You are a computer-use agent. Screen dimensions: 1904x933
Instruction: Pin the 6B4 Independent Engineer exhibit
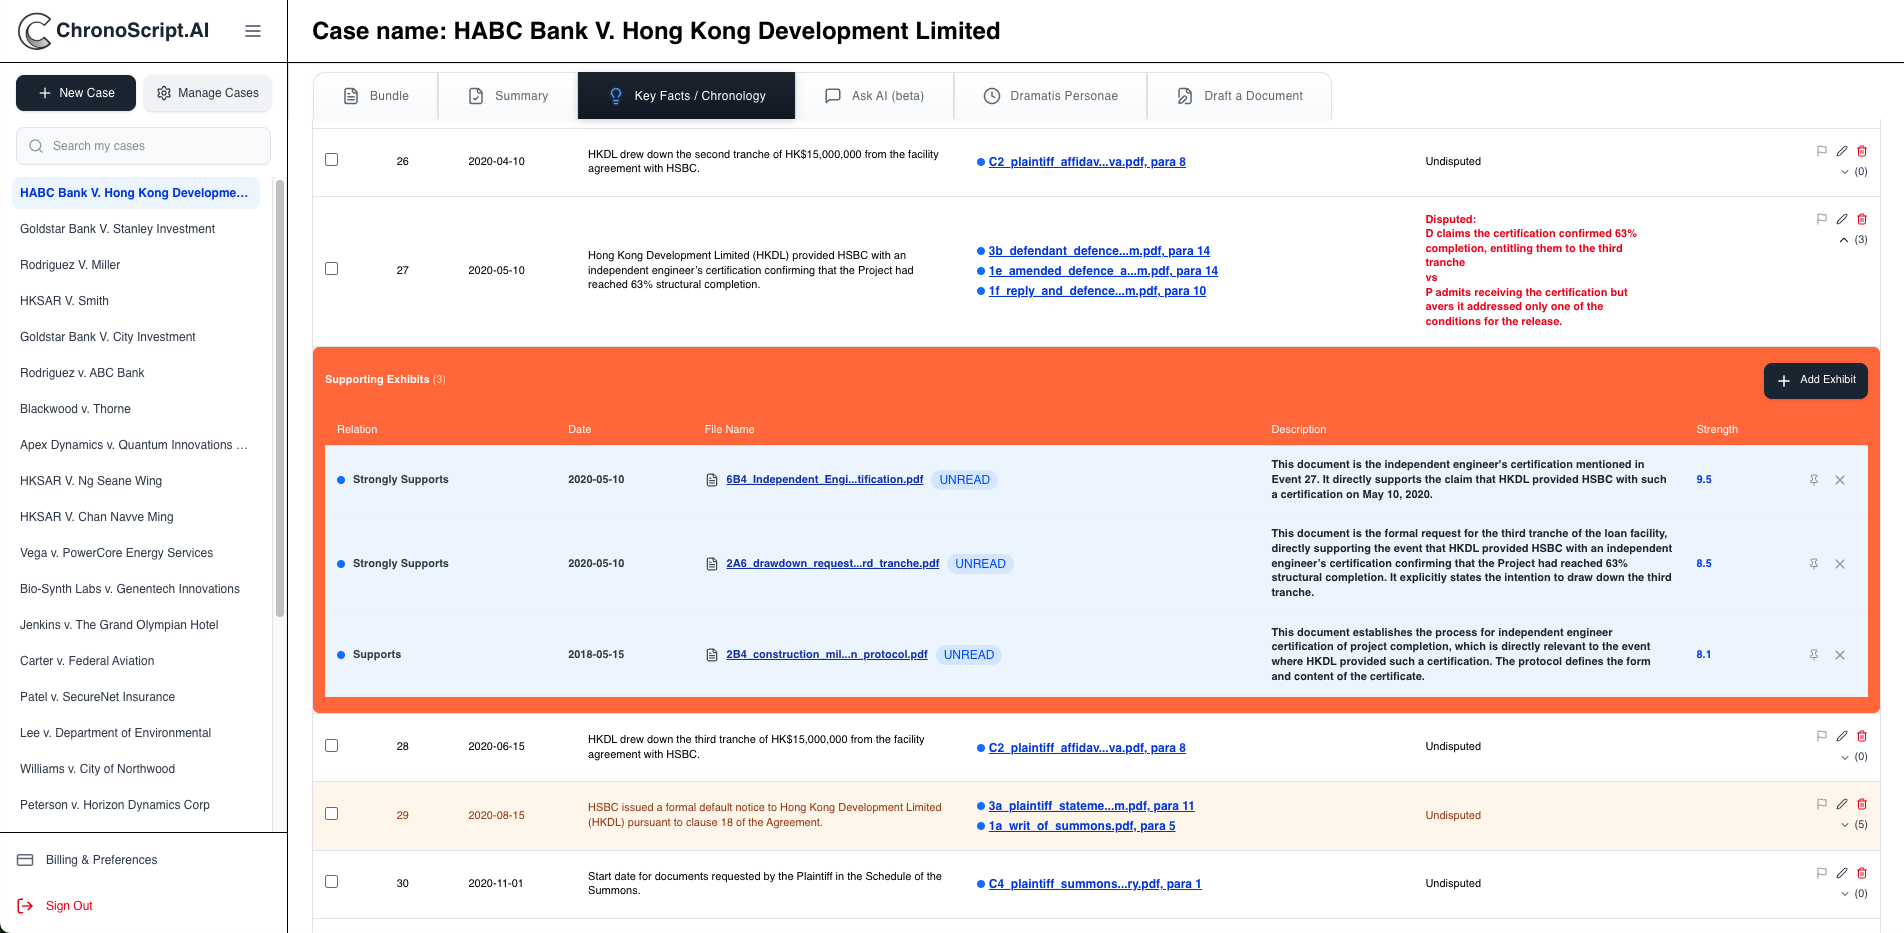[1813, 480]
